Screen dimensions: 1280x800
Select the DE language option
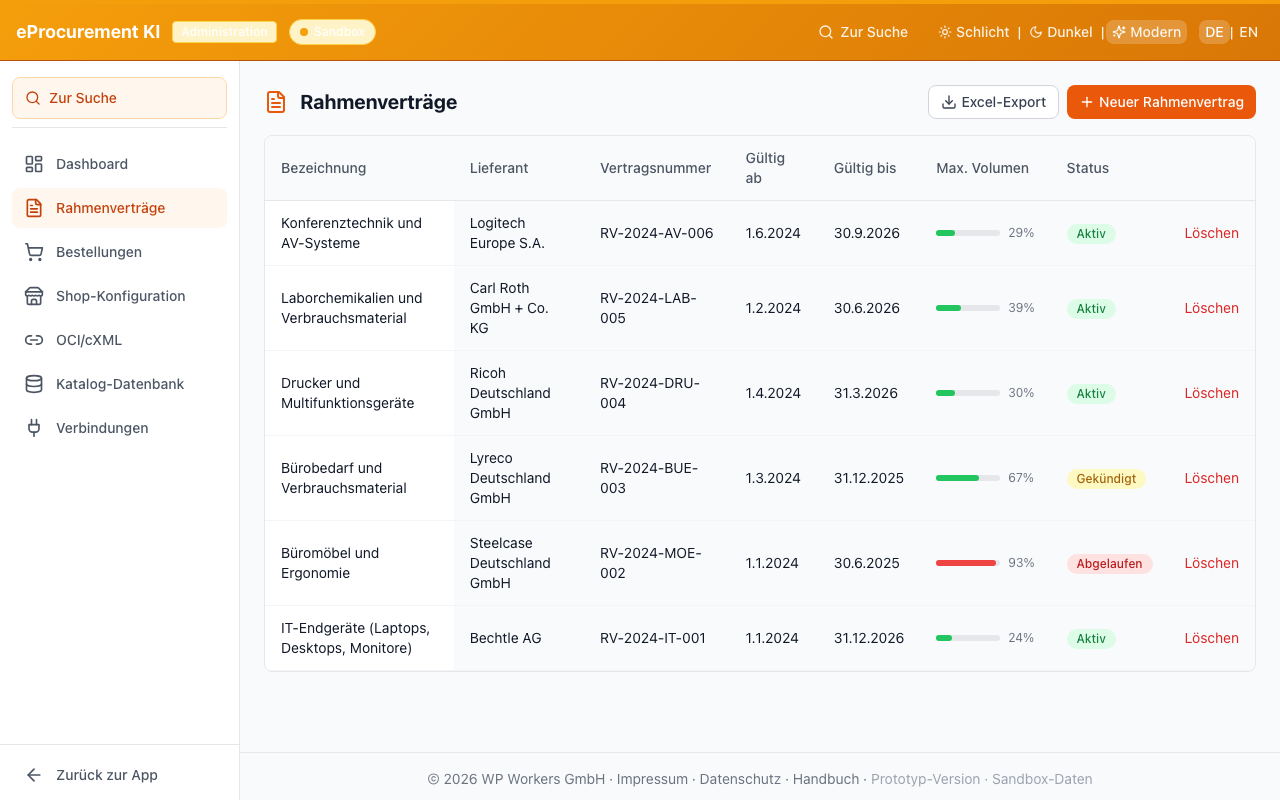pyautogui.click(x=1214, y=32)
